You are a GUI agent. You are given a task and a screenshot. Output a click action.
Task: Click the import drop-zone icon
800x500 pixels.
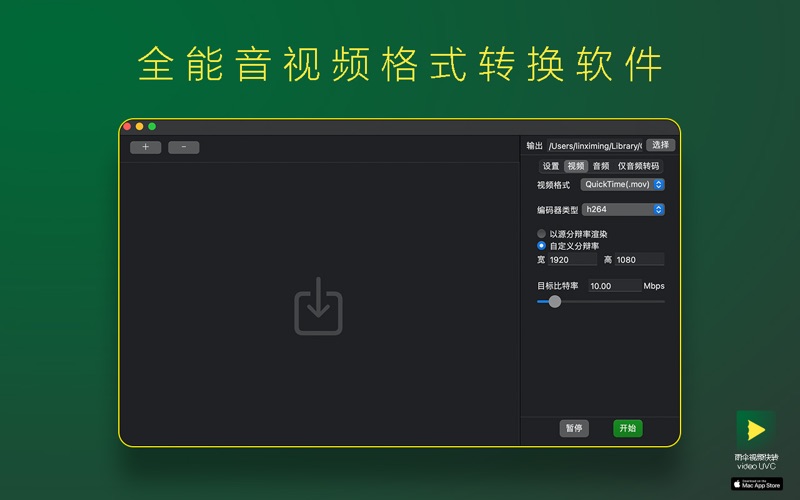(318, 306)
